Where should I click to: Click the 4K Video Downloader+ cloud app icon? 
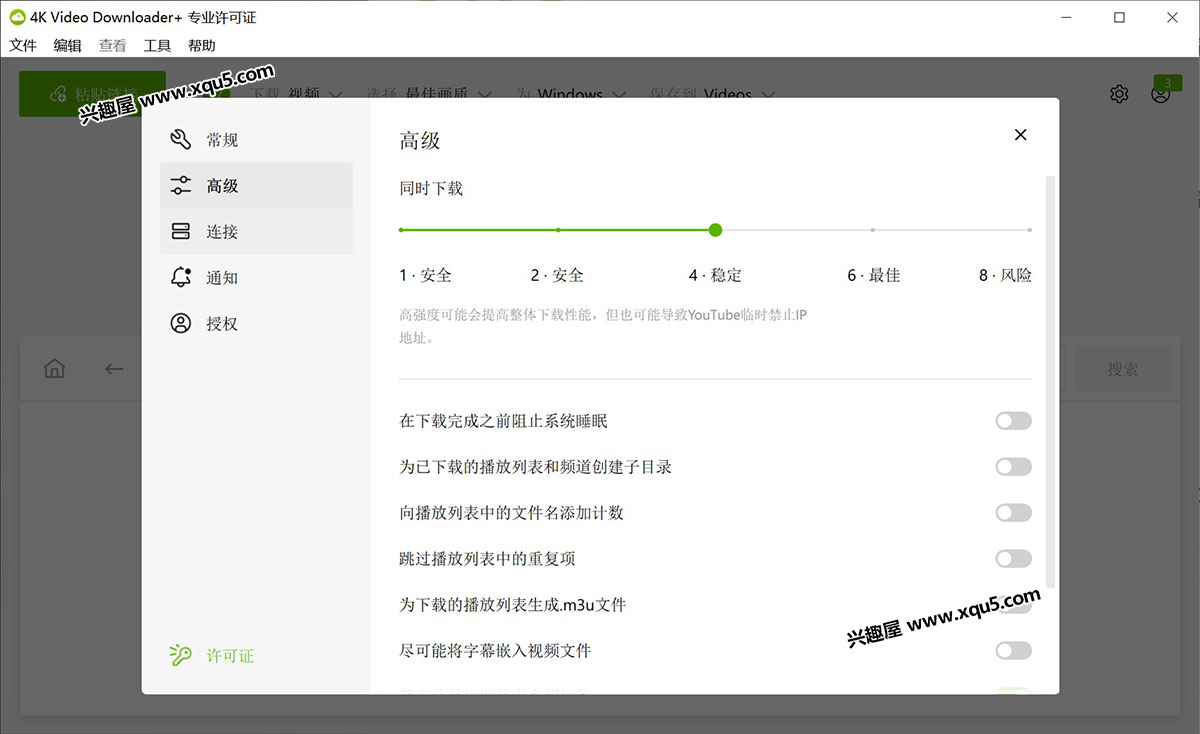(x=17, y=17)
